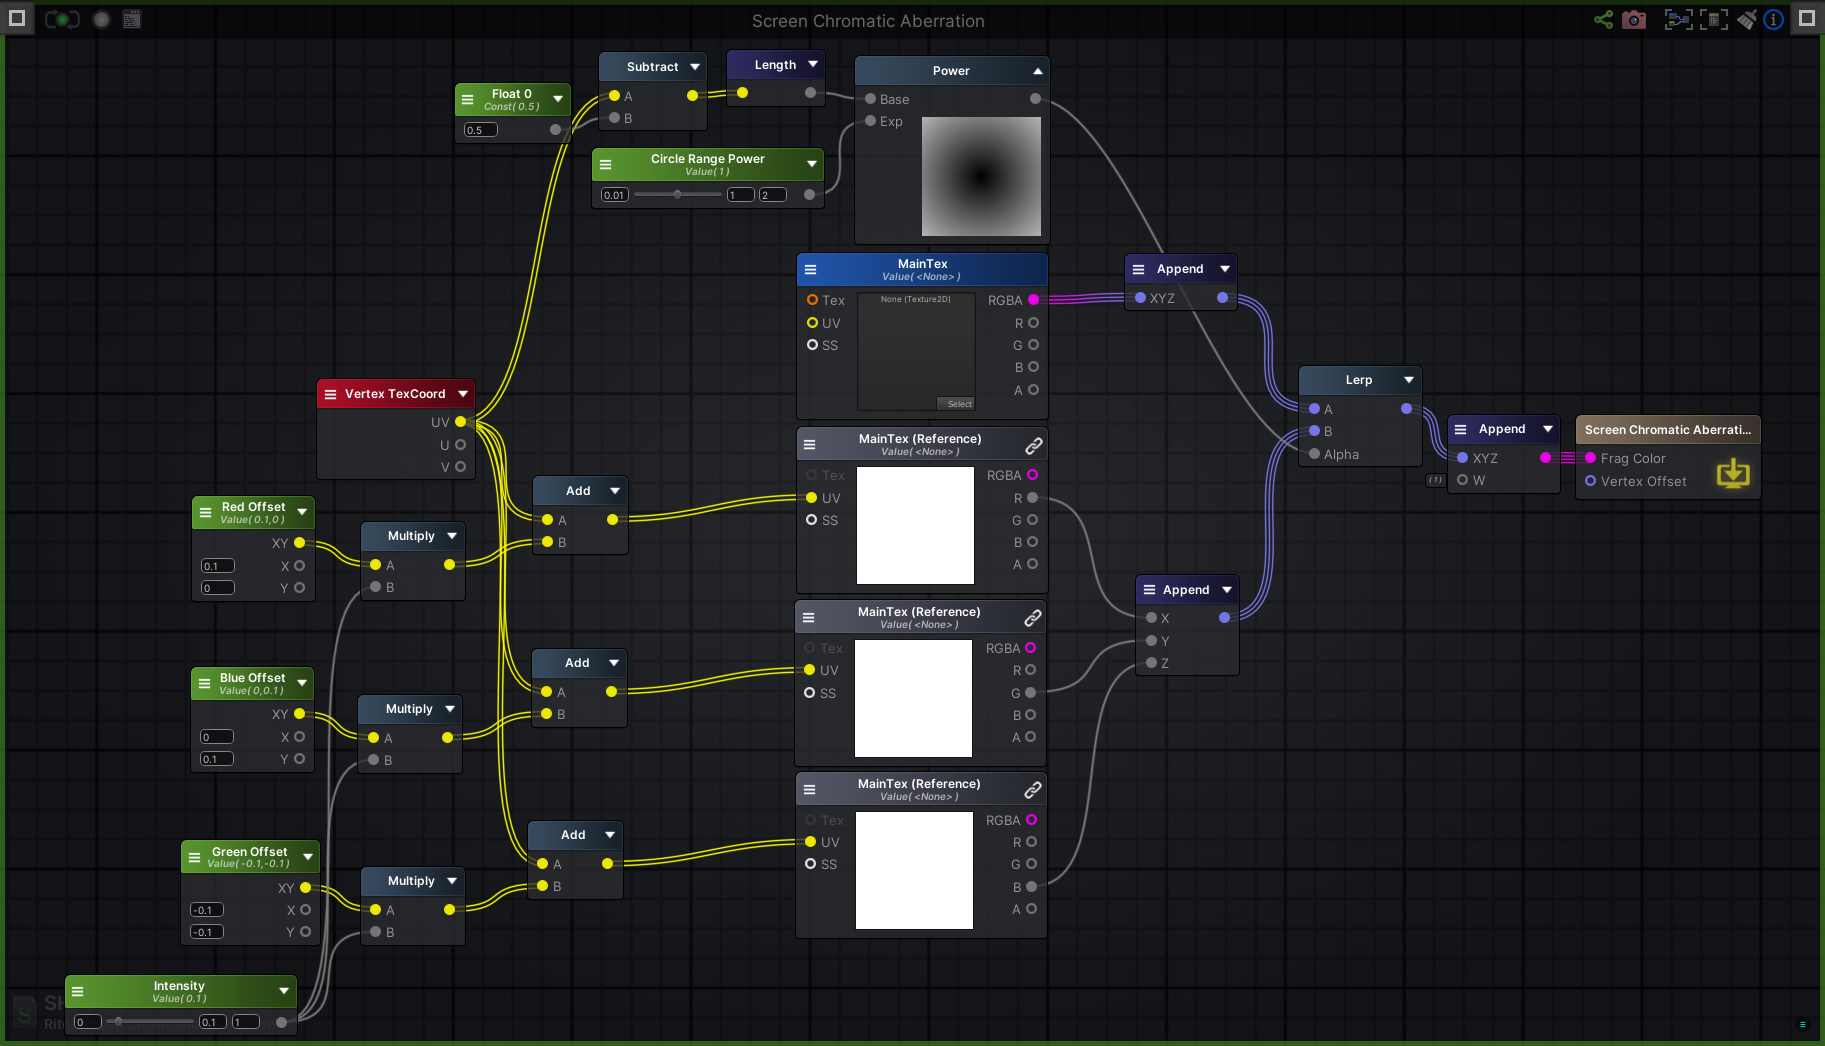This screenshot has height=1046, width=1825.
Task: Click the console/log icon near the top-left
Action: [131, 18]
